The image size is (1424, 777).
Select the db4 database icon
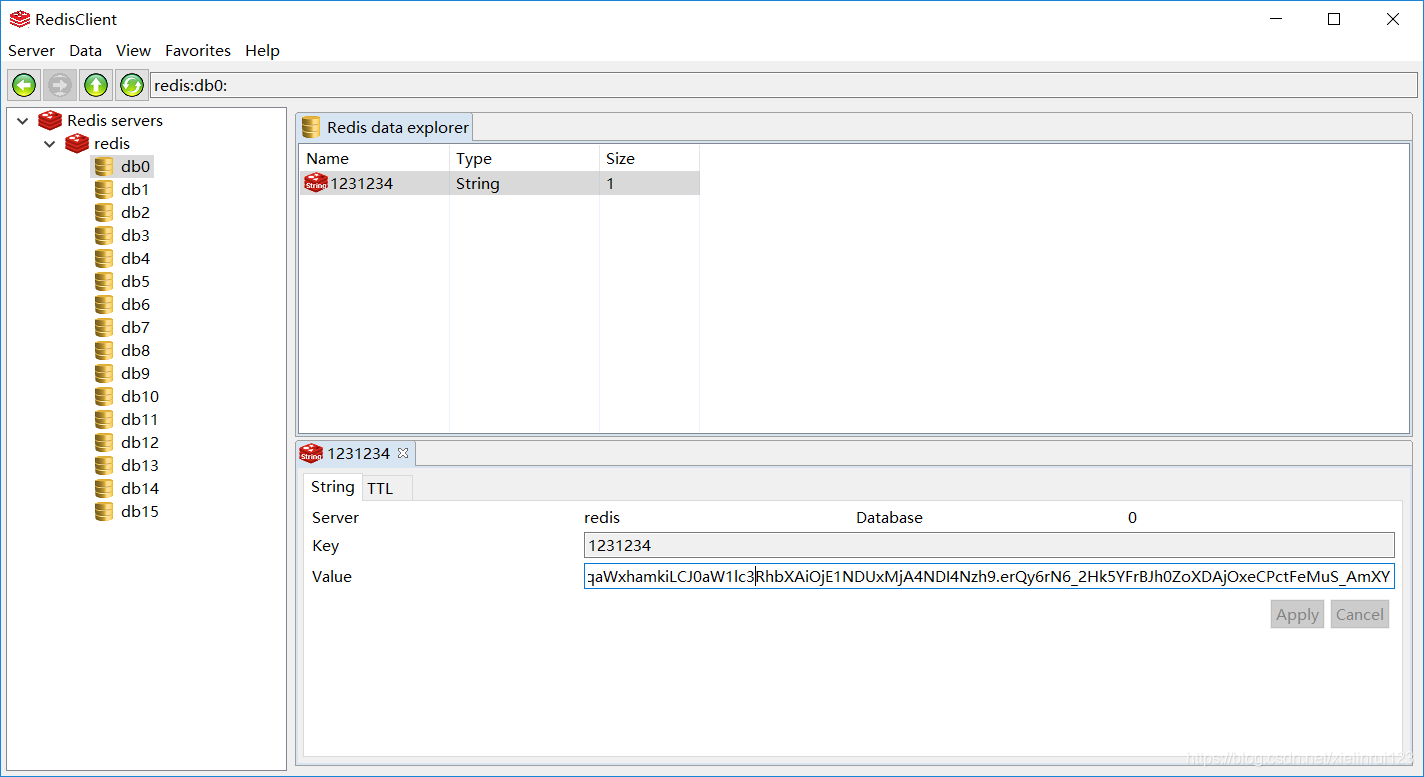point(104,258)
